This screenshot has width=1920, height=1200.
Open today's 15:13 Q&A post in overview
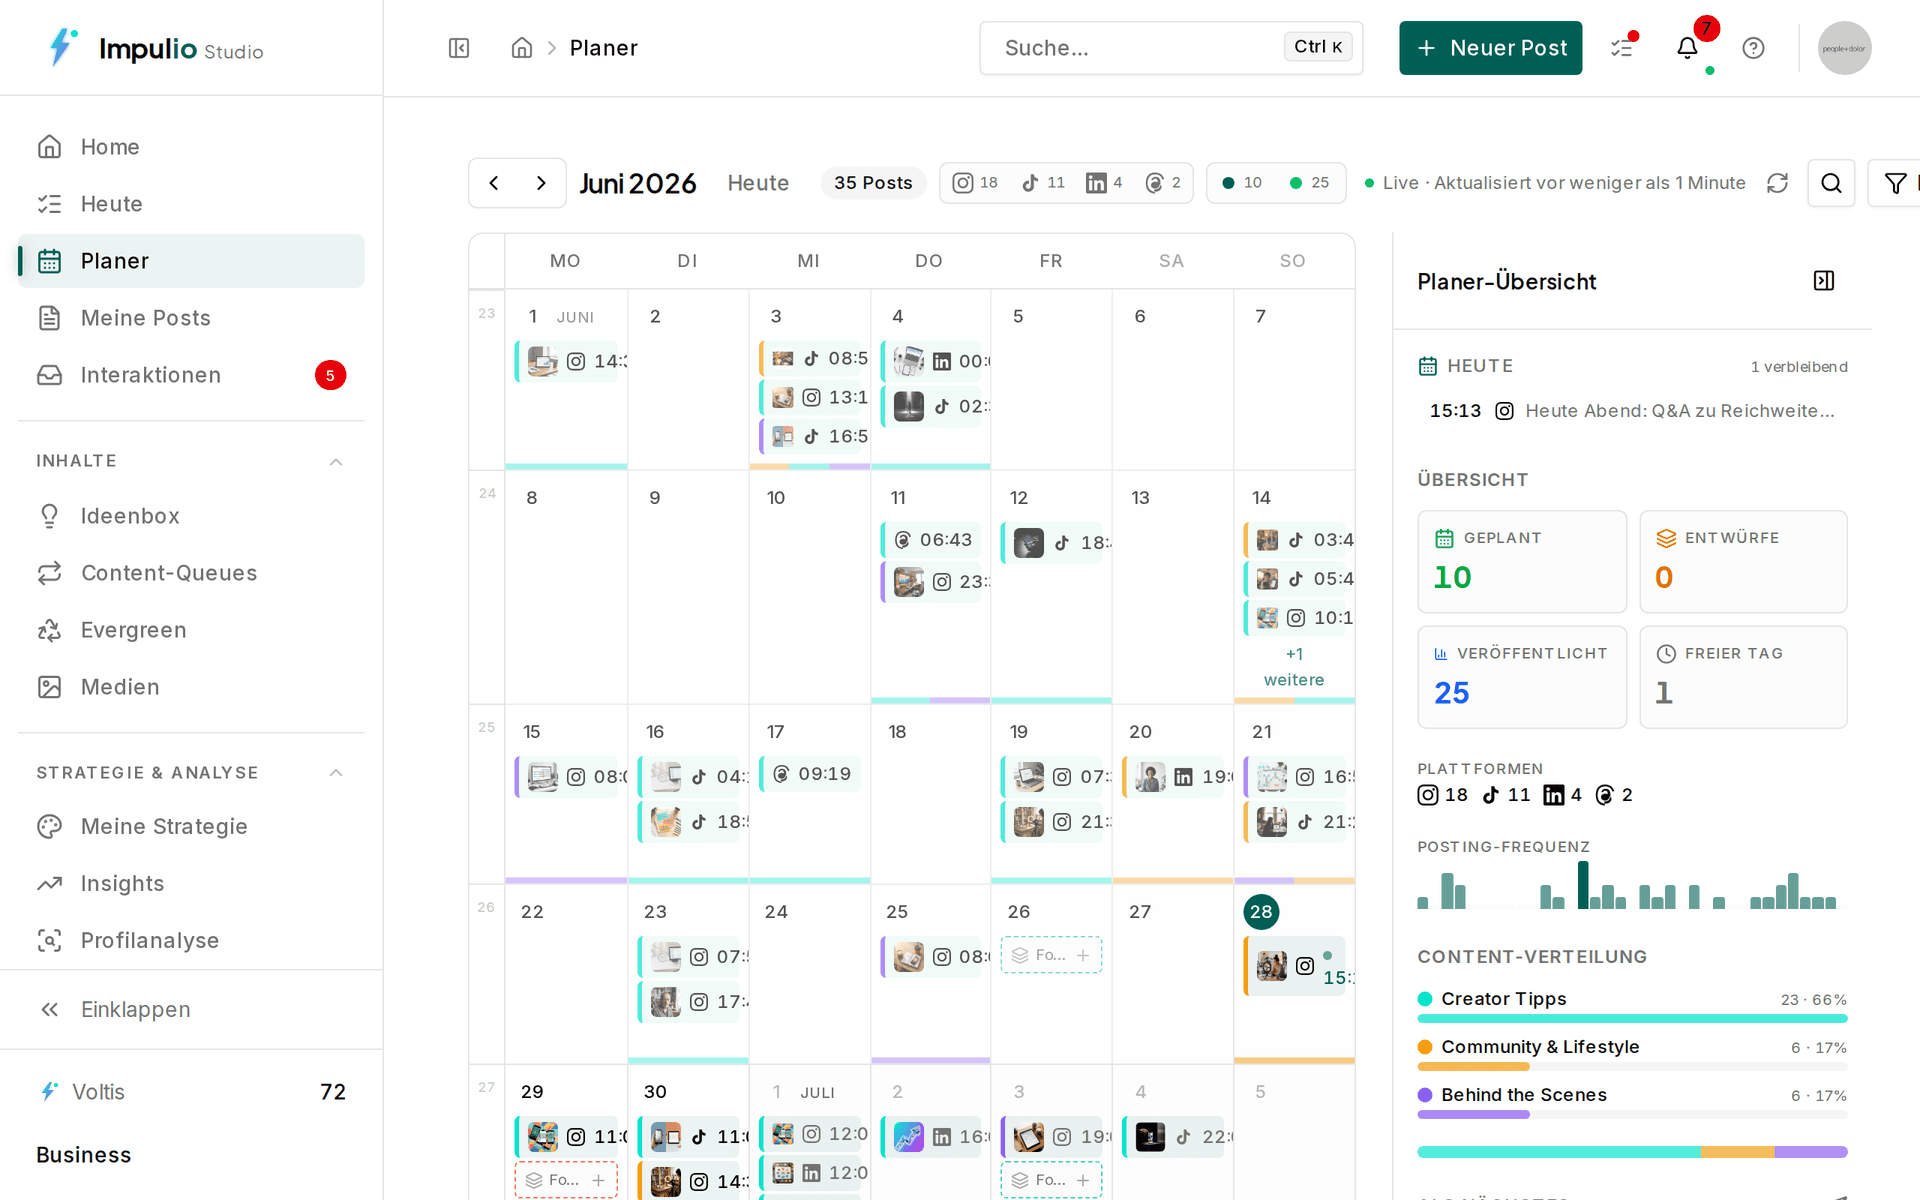coord(1632,411)
